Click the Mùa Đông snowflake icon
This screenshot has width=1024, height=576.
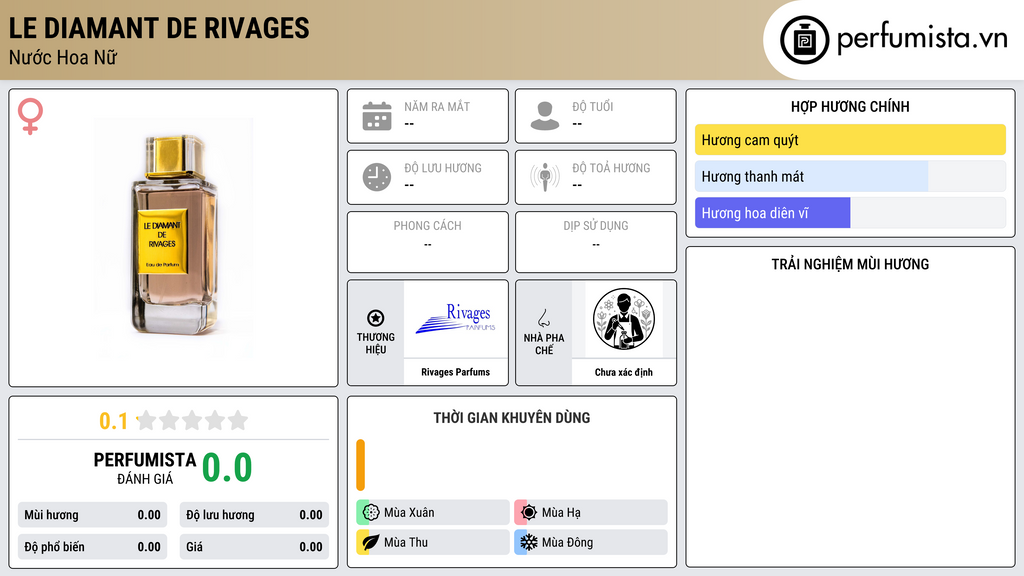tap(529, 542)
